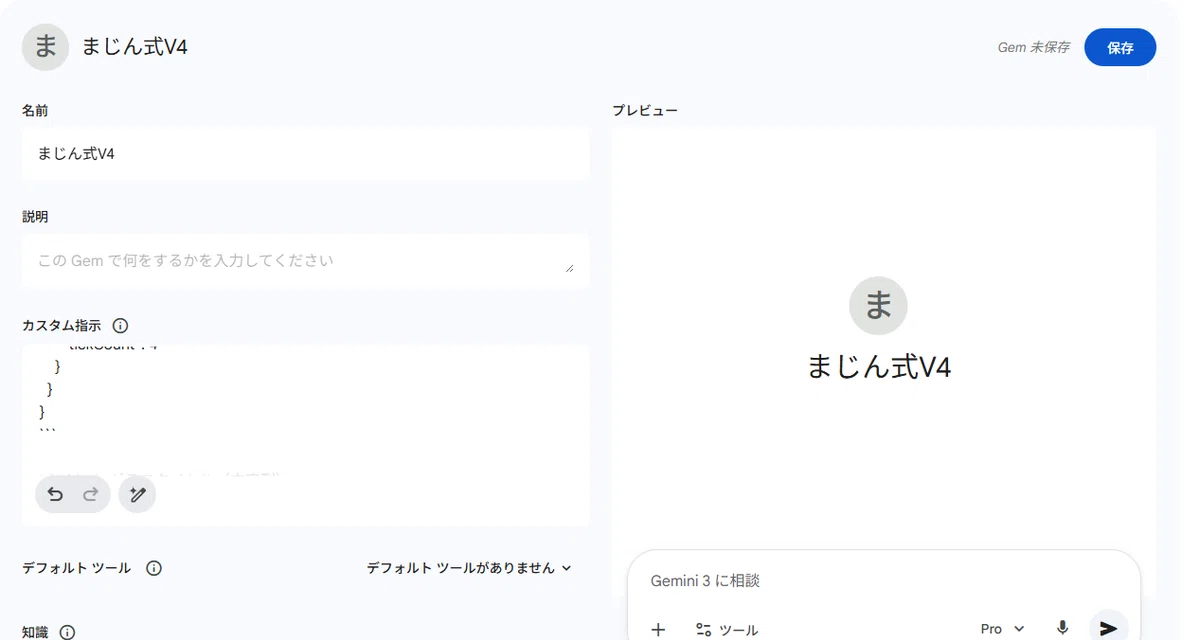
Task: Open the デフォルト ツールがありません dropdown
Action: pos(469,568)
